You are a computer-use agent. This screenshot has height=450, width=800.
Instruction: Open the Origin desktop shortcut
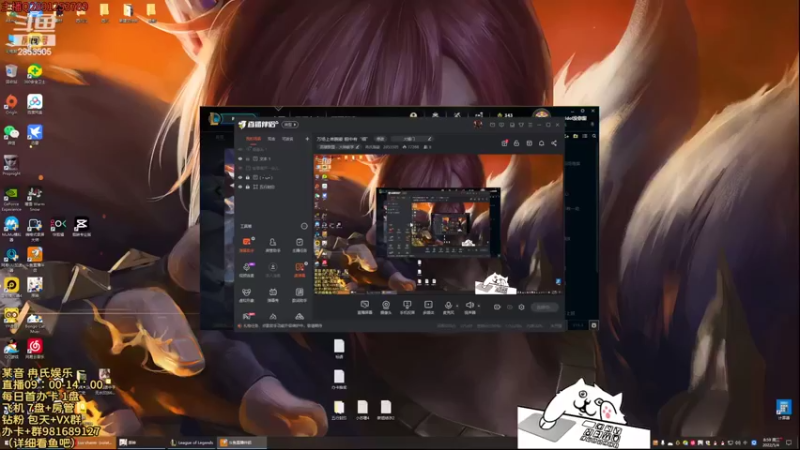pyautogui.click(x=11, y=103)
